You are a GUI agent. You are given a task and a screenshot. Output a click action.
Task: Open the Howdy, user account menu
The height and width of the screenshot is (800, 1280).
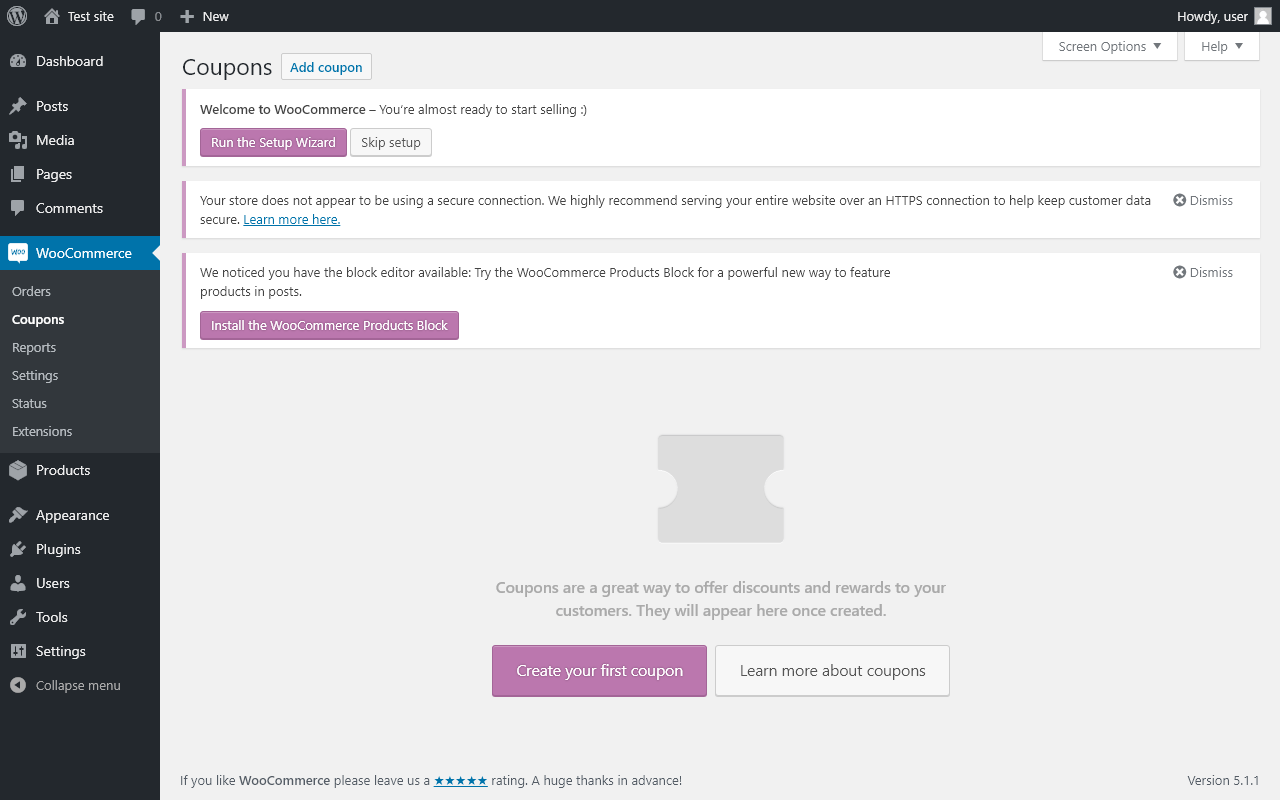tap(1224, 16)
